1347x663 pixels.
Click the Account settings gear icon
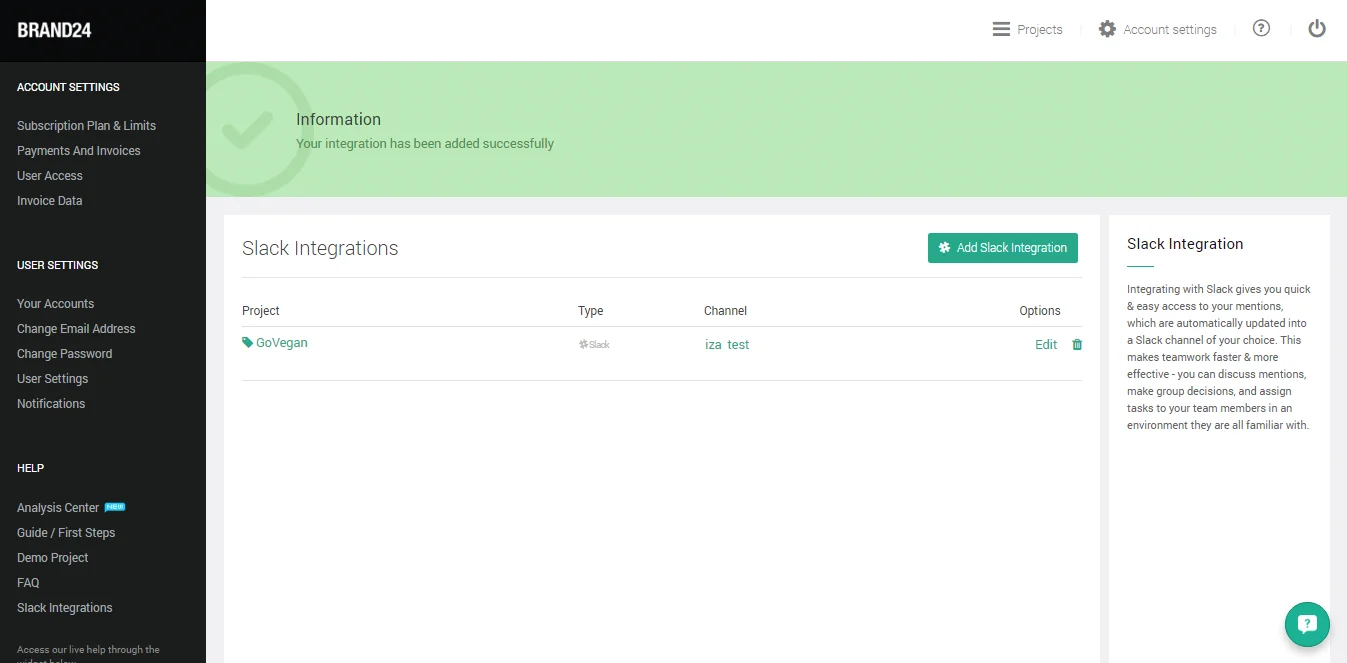point(1107,29)
